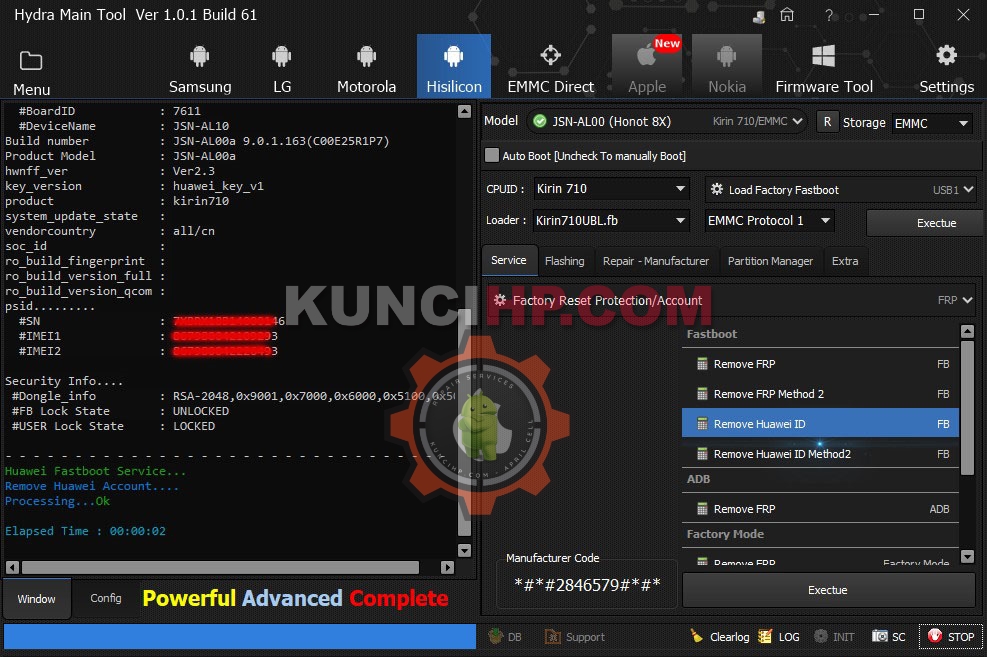The image size is (987, 657).
Task: Click the blue progress bar
Action: (240, 636)
